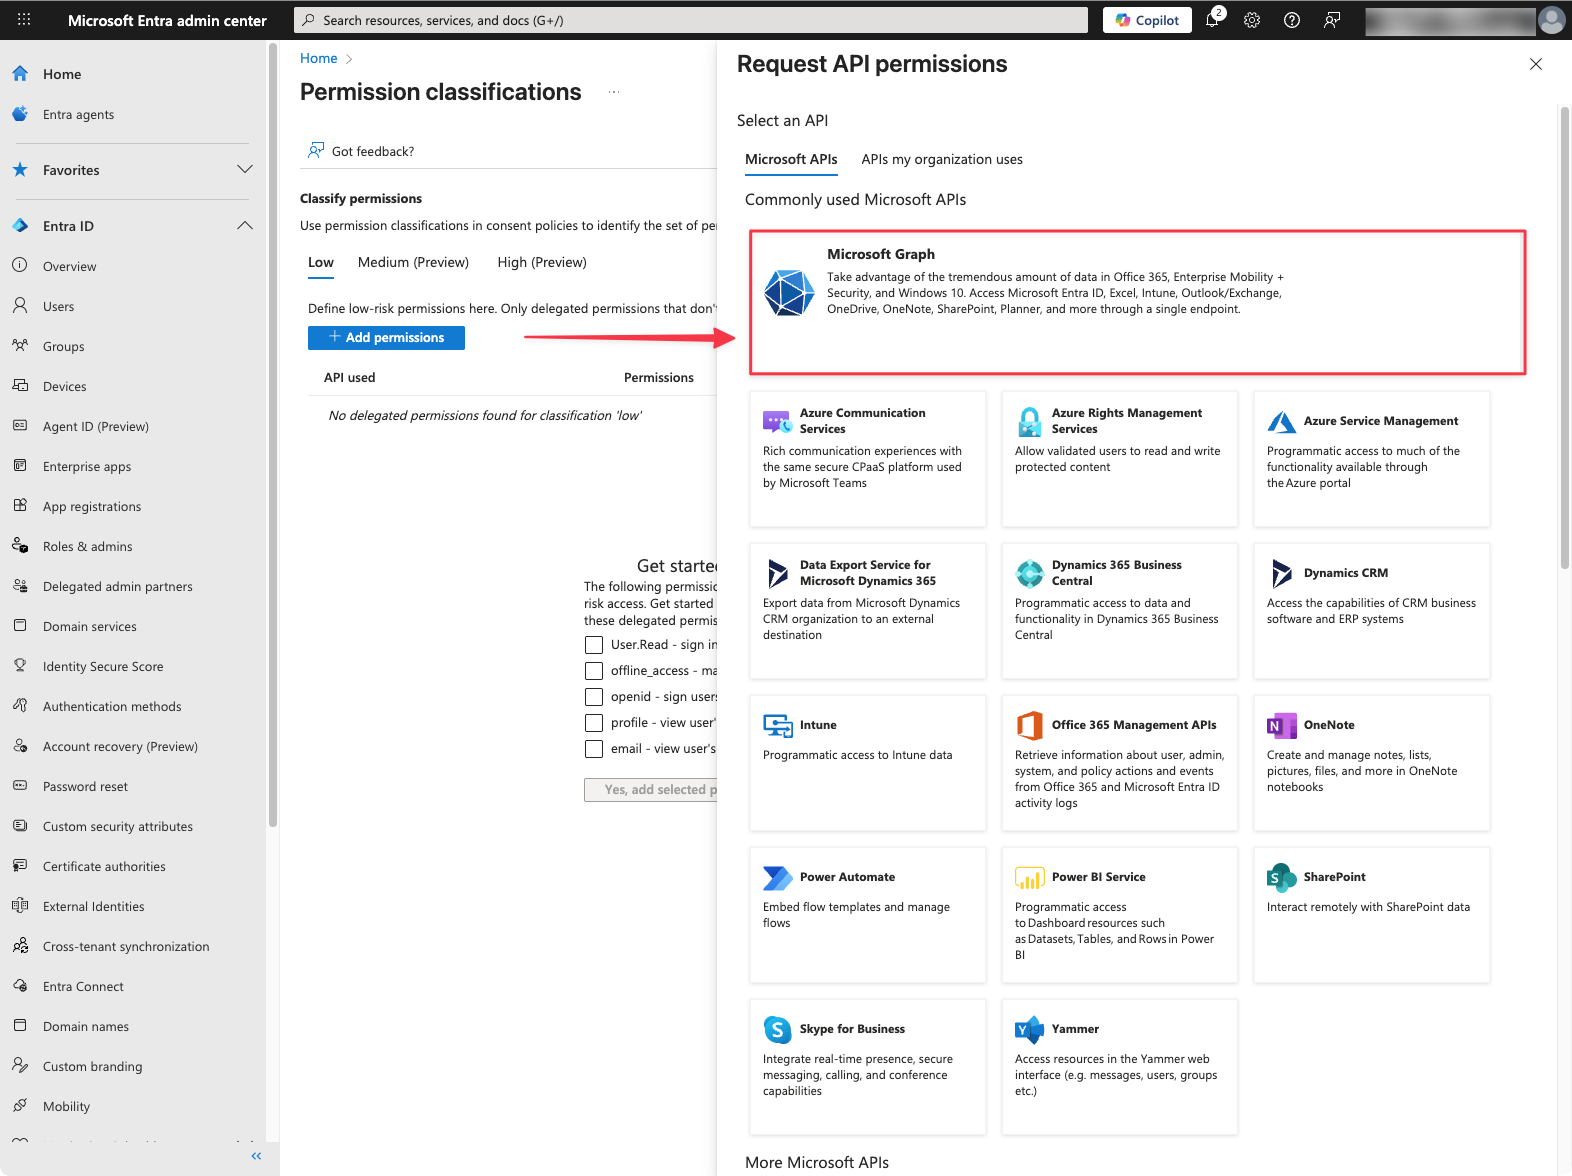This screenshot has width=1572, height=1176.
Task: Click the SharePoint icon
Action: coord(1282,877)
